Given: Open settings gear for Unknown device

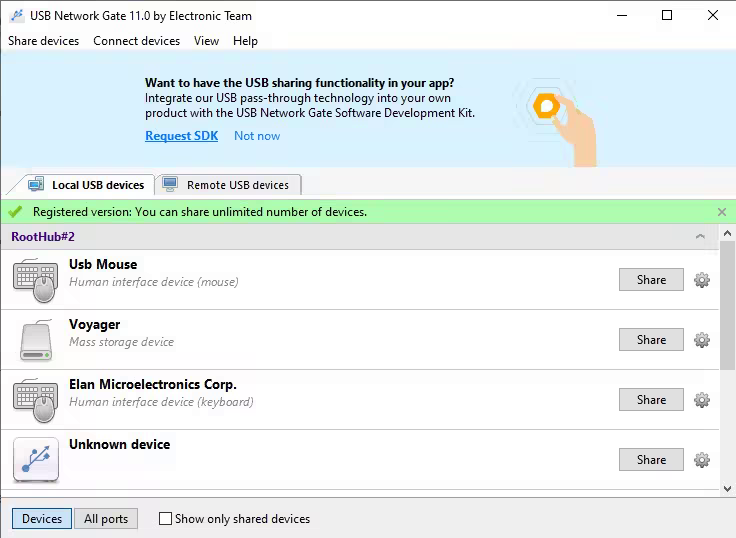Looking at the screenshot, I should 702,460.
